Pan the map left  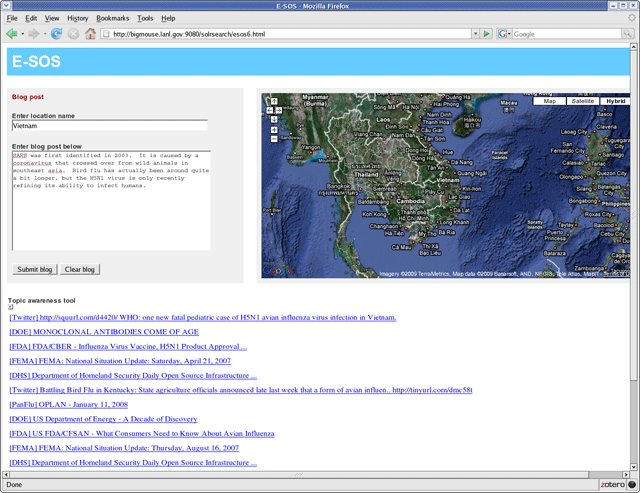tap(270, 111)
